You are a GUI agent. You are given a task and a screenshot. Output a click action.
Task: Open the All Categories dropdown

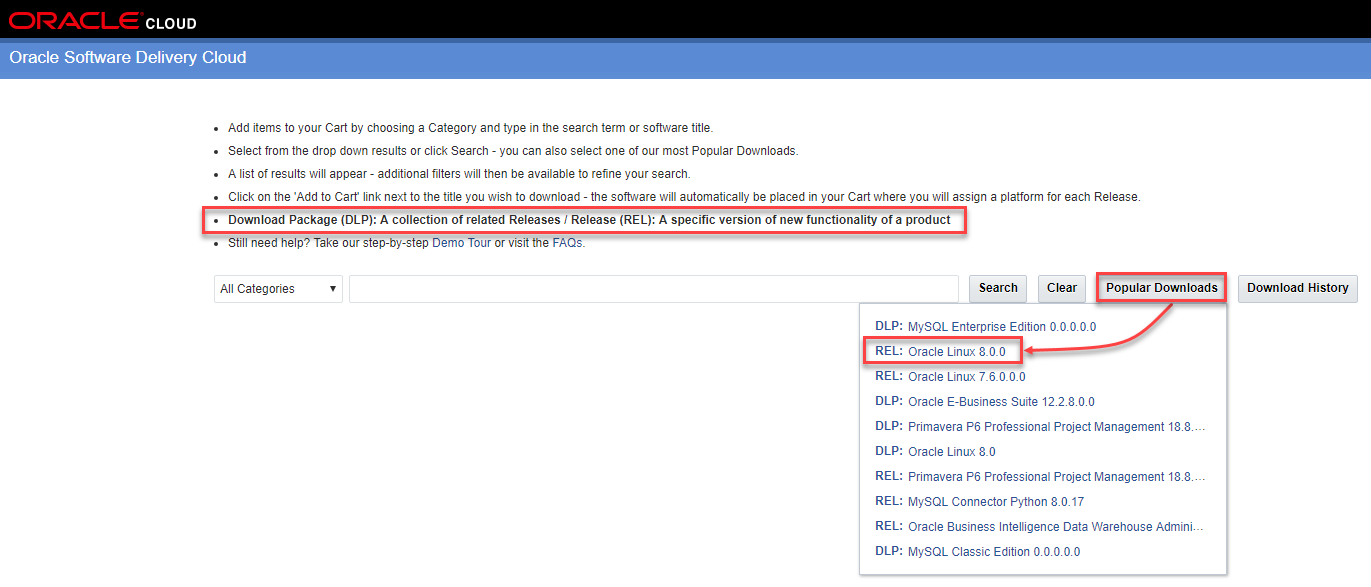(278, 289)
